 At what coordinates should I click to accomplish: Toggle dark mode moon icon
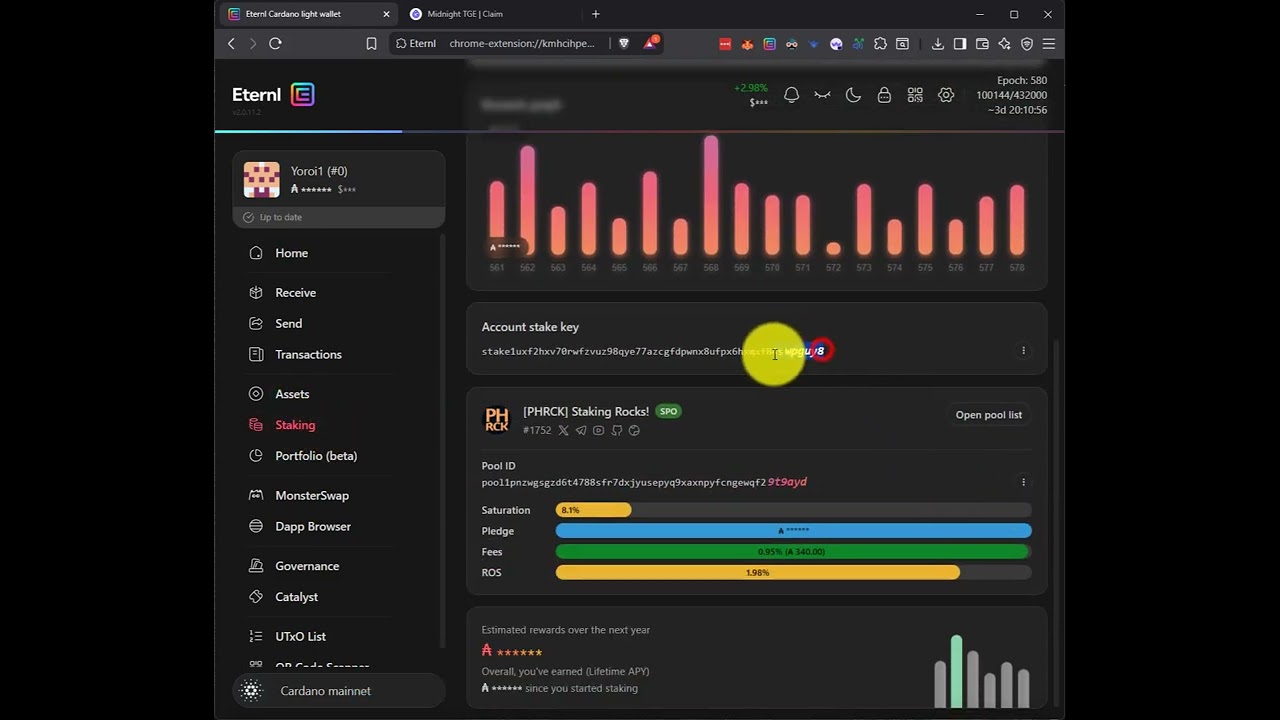click(853, 95)
